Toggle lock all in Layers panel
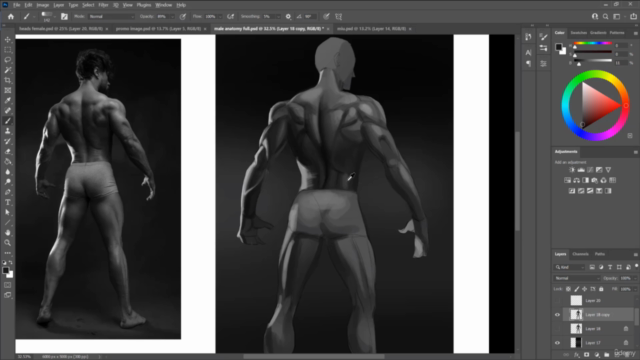 tap(601, 289)
